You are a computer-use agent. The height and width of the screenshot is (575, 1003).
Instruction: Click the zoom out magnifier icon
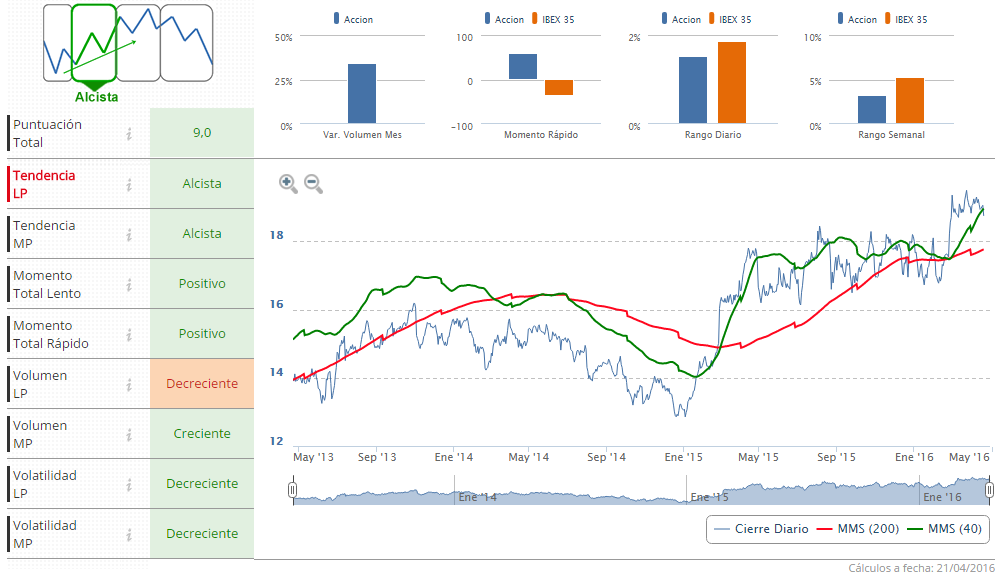(313, 183)
